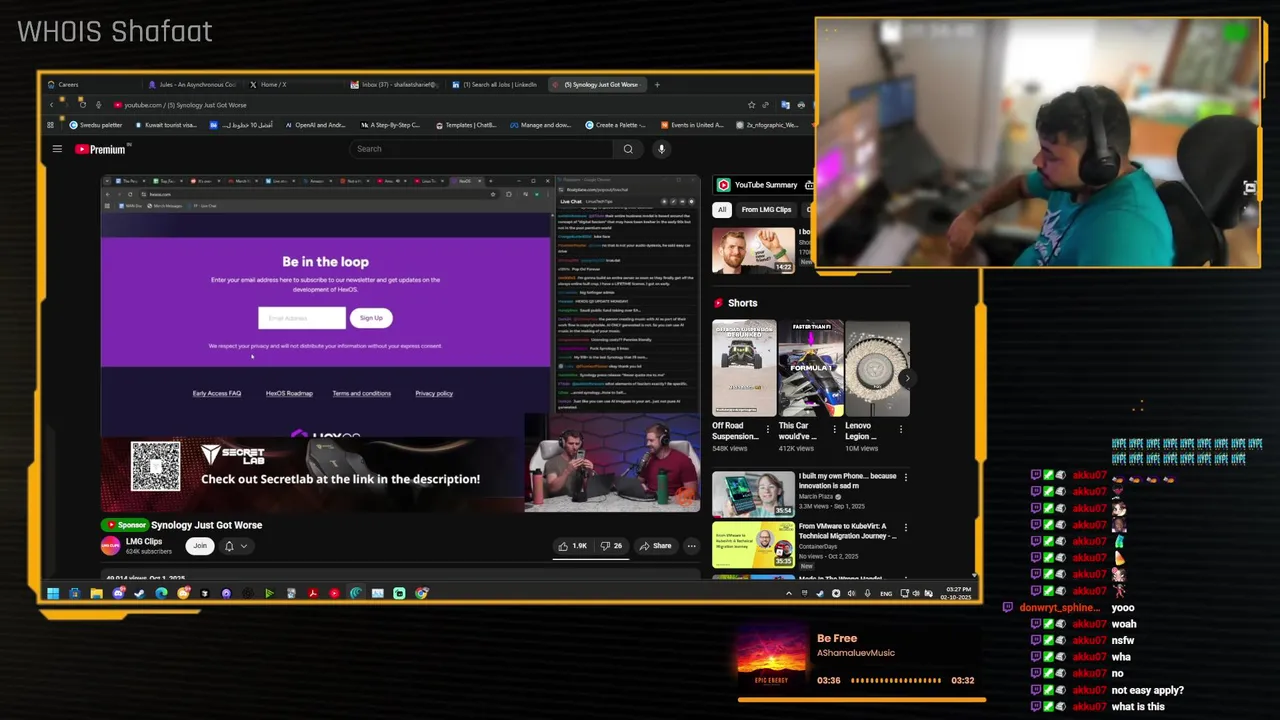Open taskbar clock showing 03:27 PM
The width and height of the screenshot is (1280, 720).
[x=957, y=594]
